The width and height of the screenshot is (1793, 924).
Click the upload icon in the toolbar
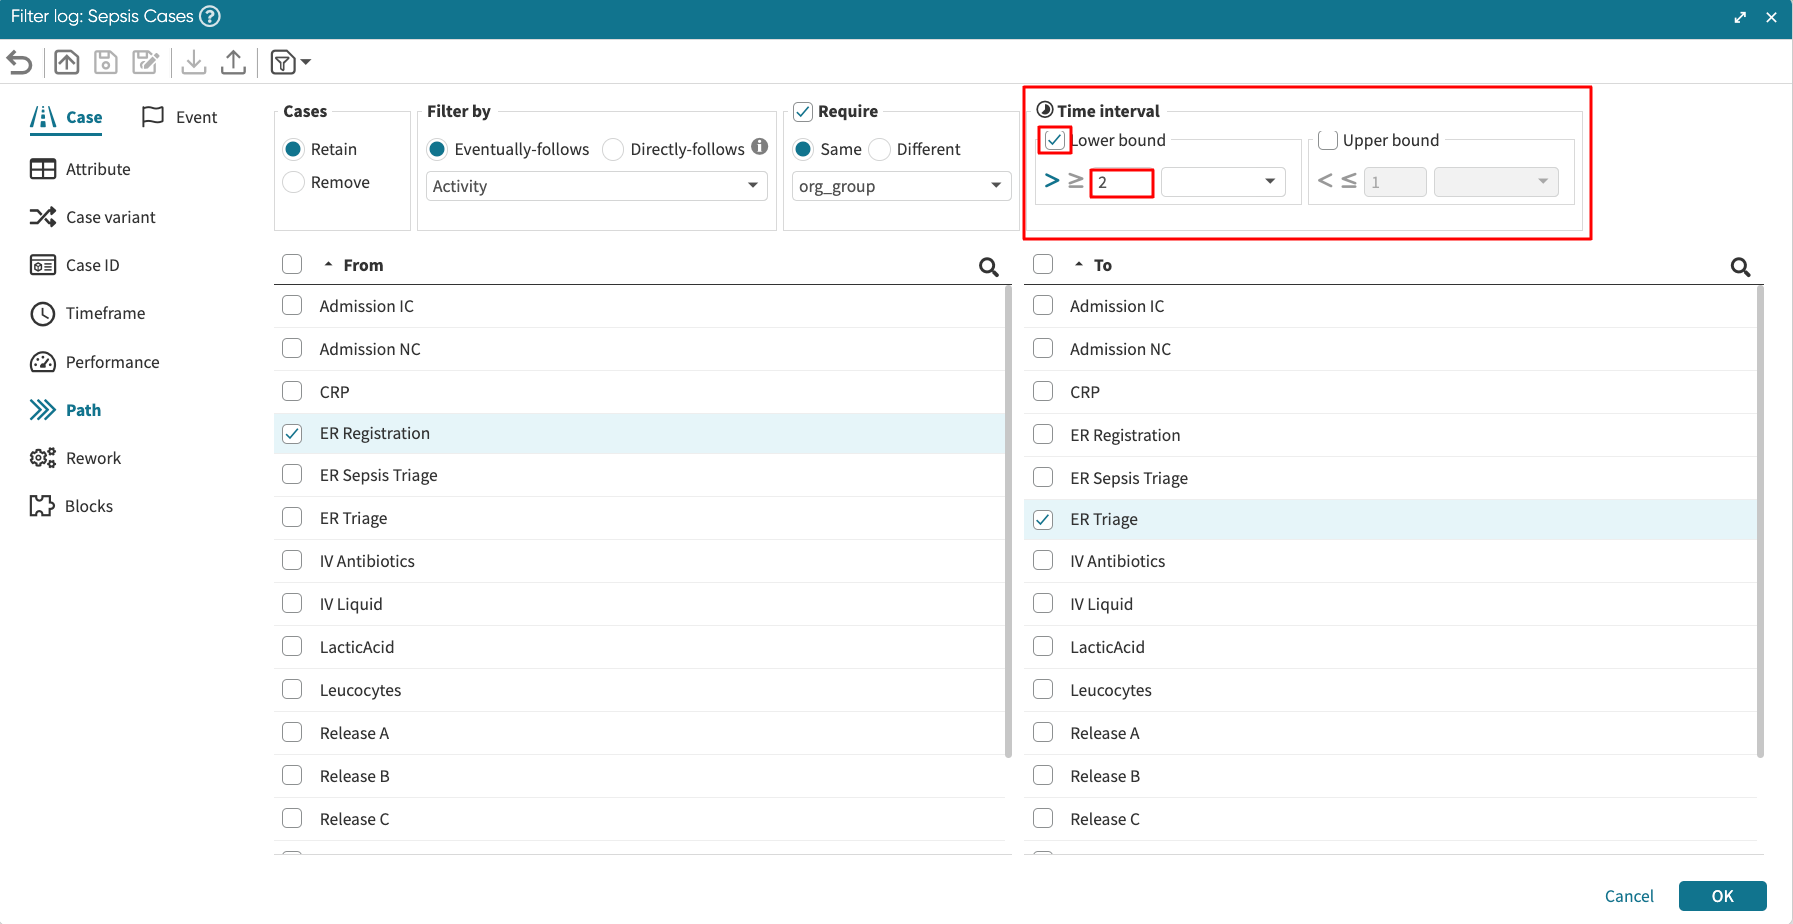233,63
